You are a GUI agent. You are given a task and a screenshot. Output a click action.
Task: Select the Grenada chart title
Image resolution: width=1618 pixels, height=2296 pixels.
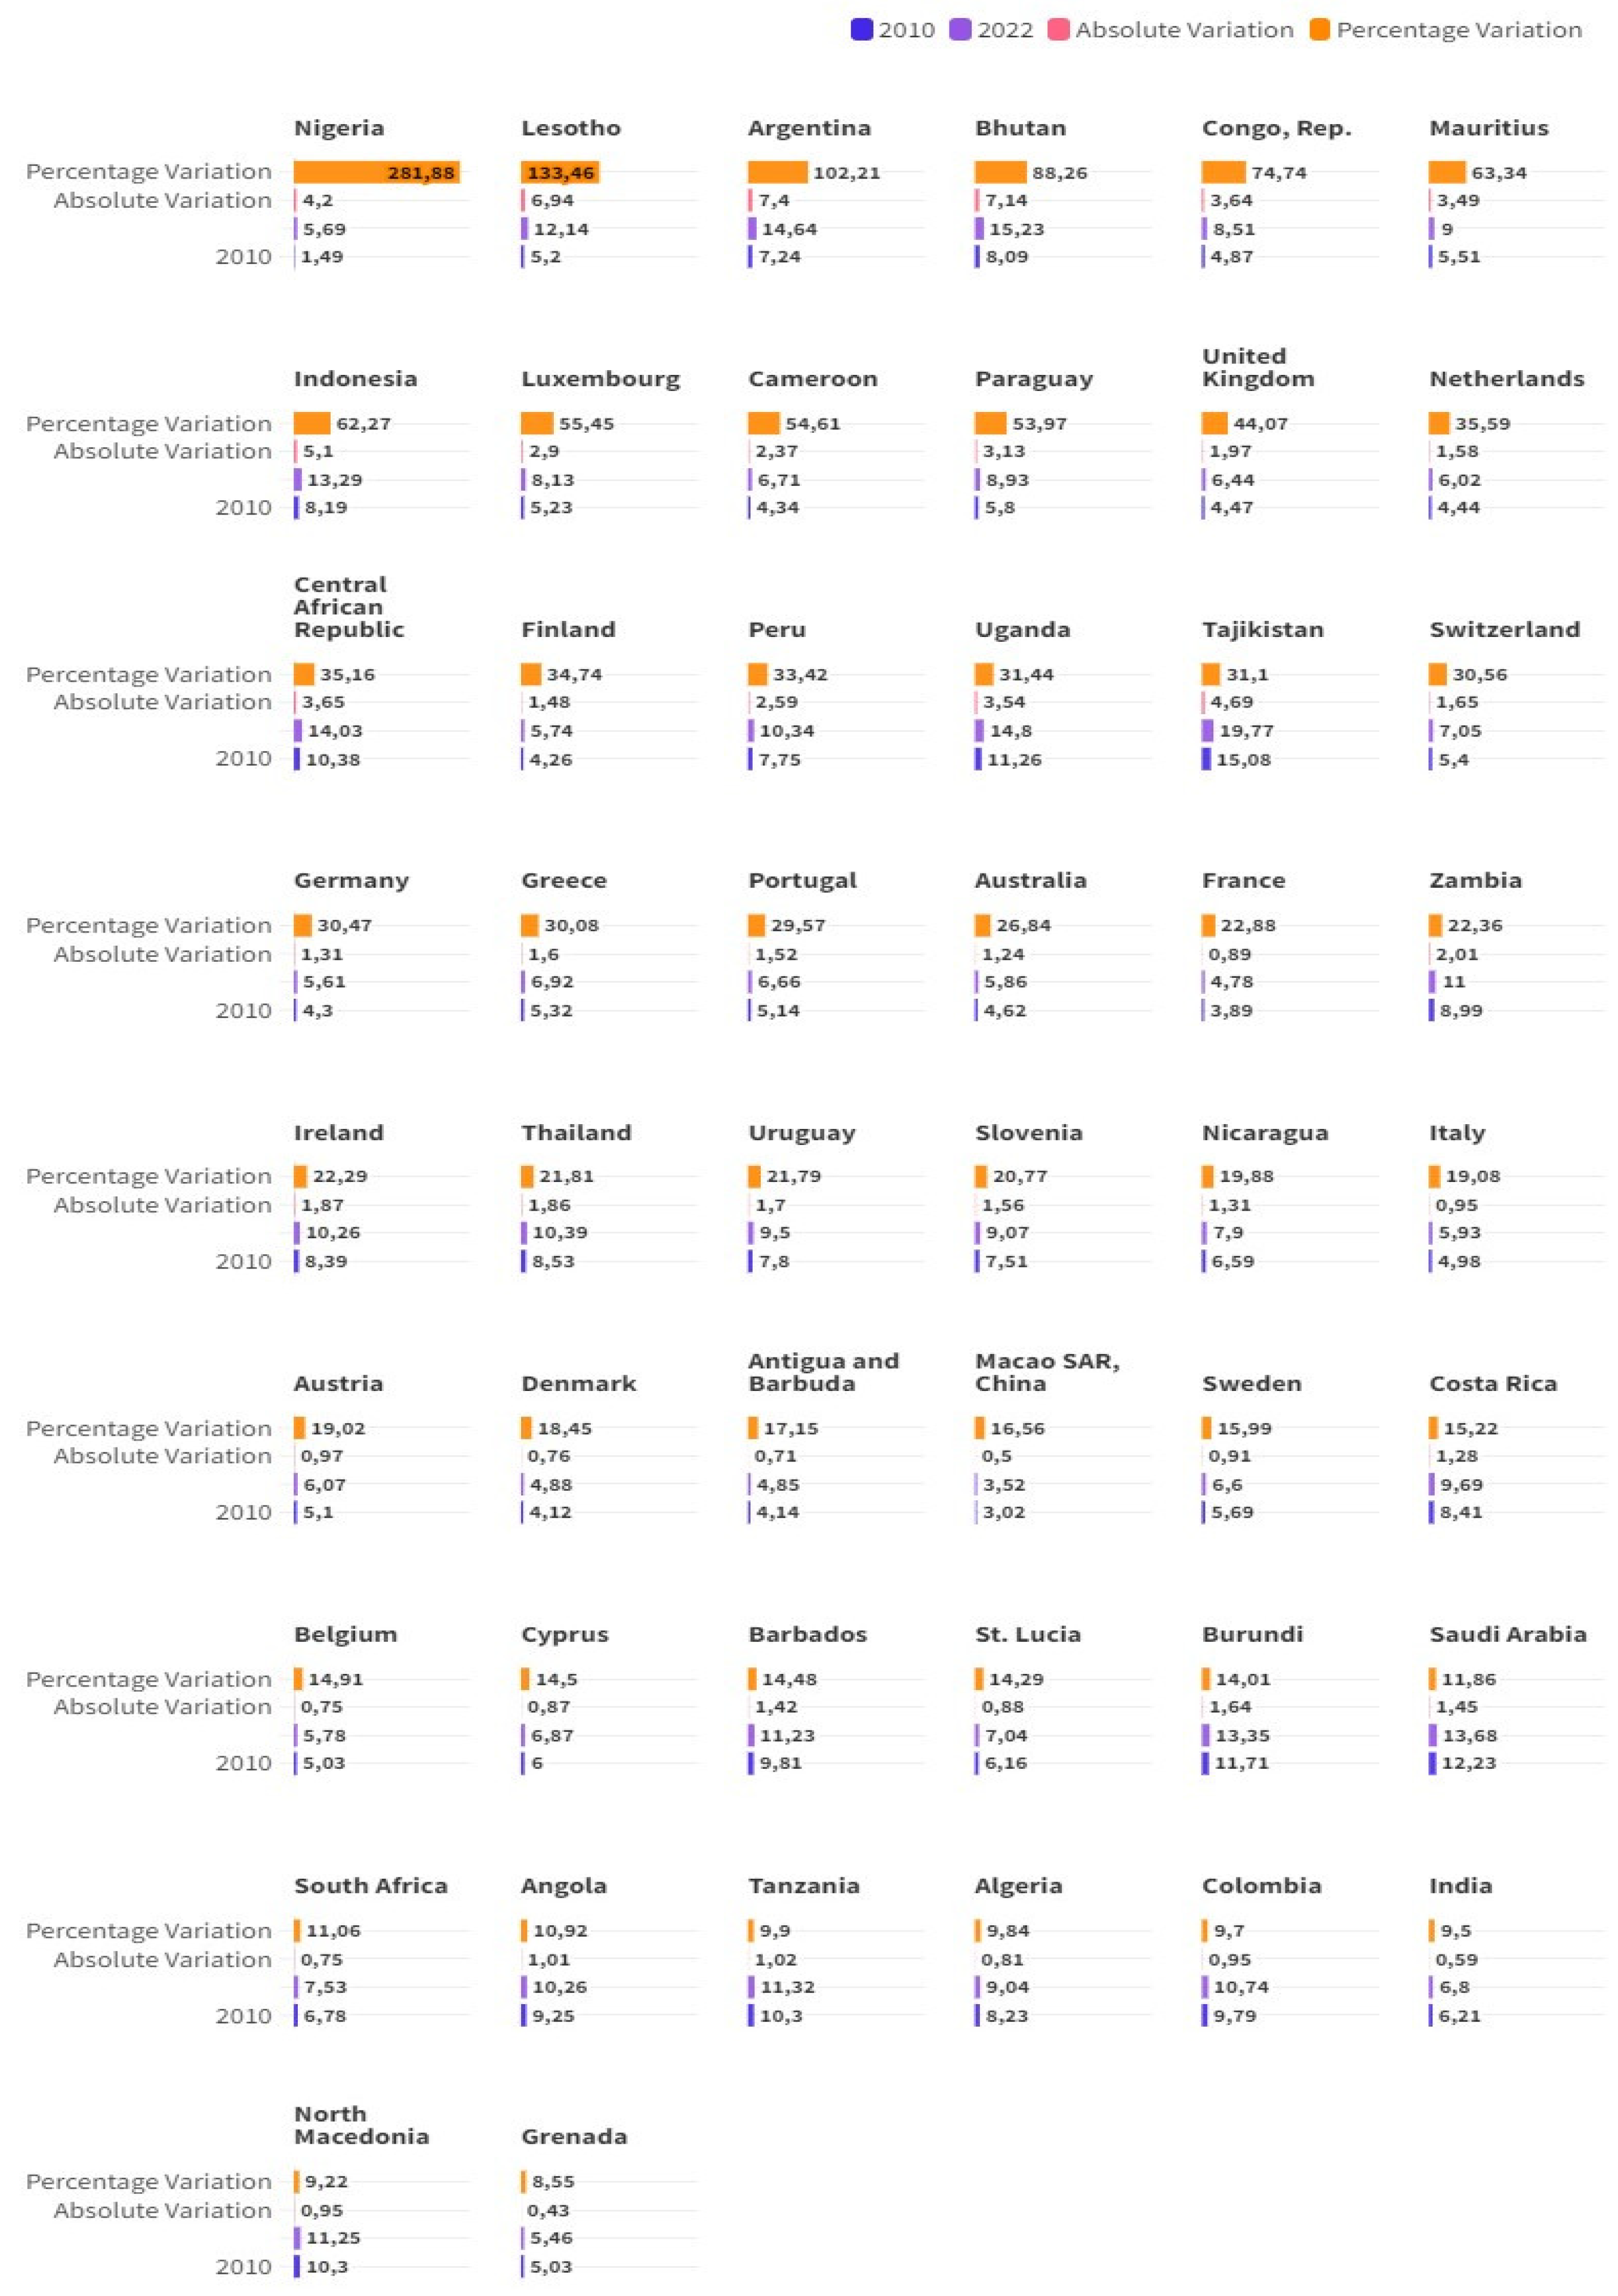click(574, 2136)
